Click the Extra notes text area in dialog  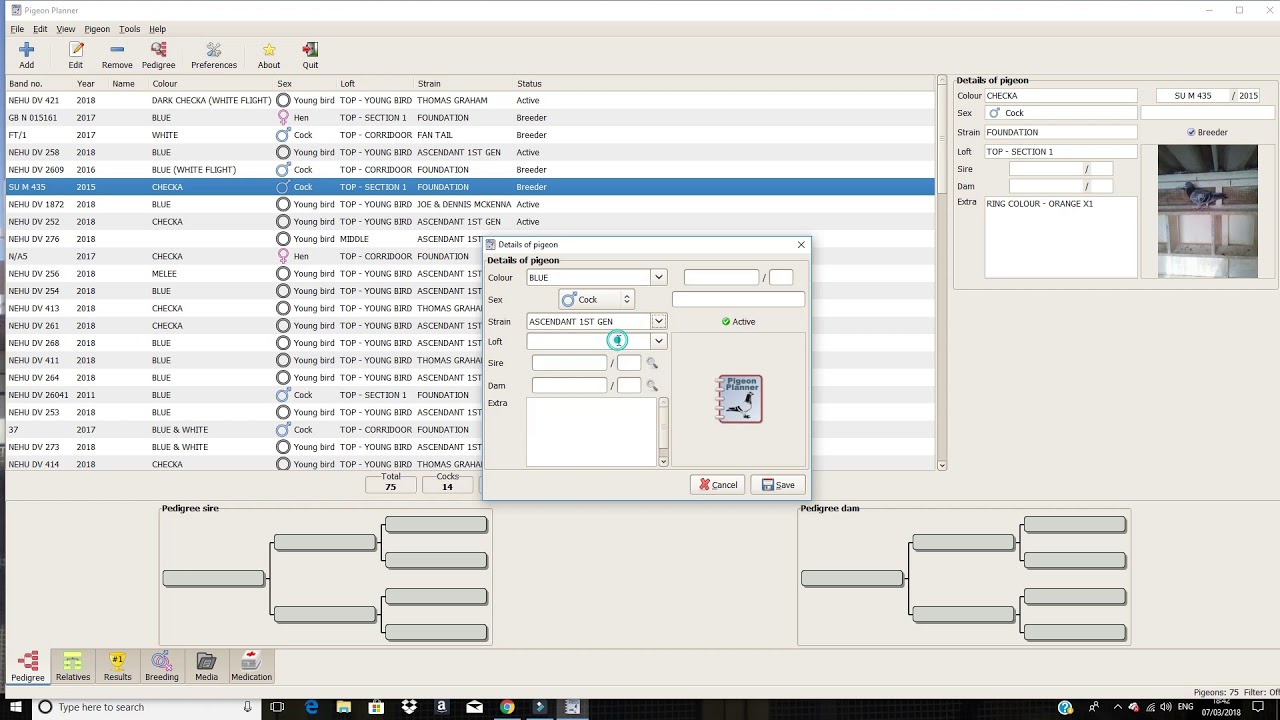[591, 432]
